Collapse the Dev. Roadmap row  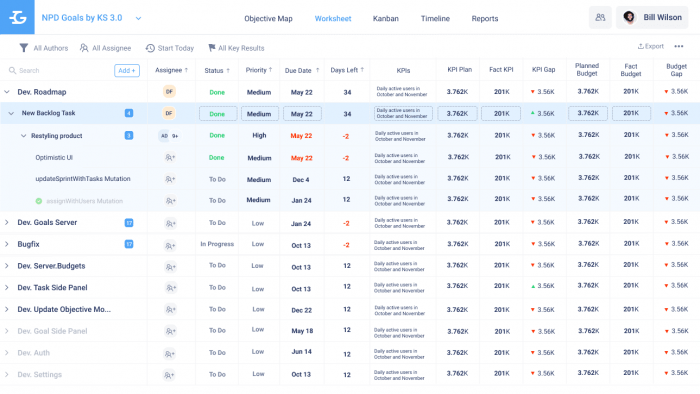[x=7, y=92]
